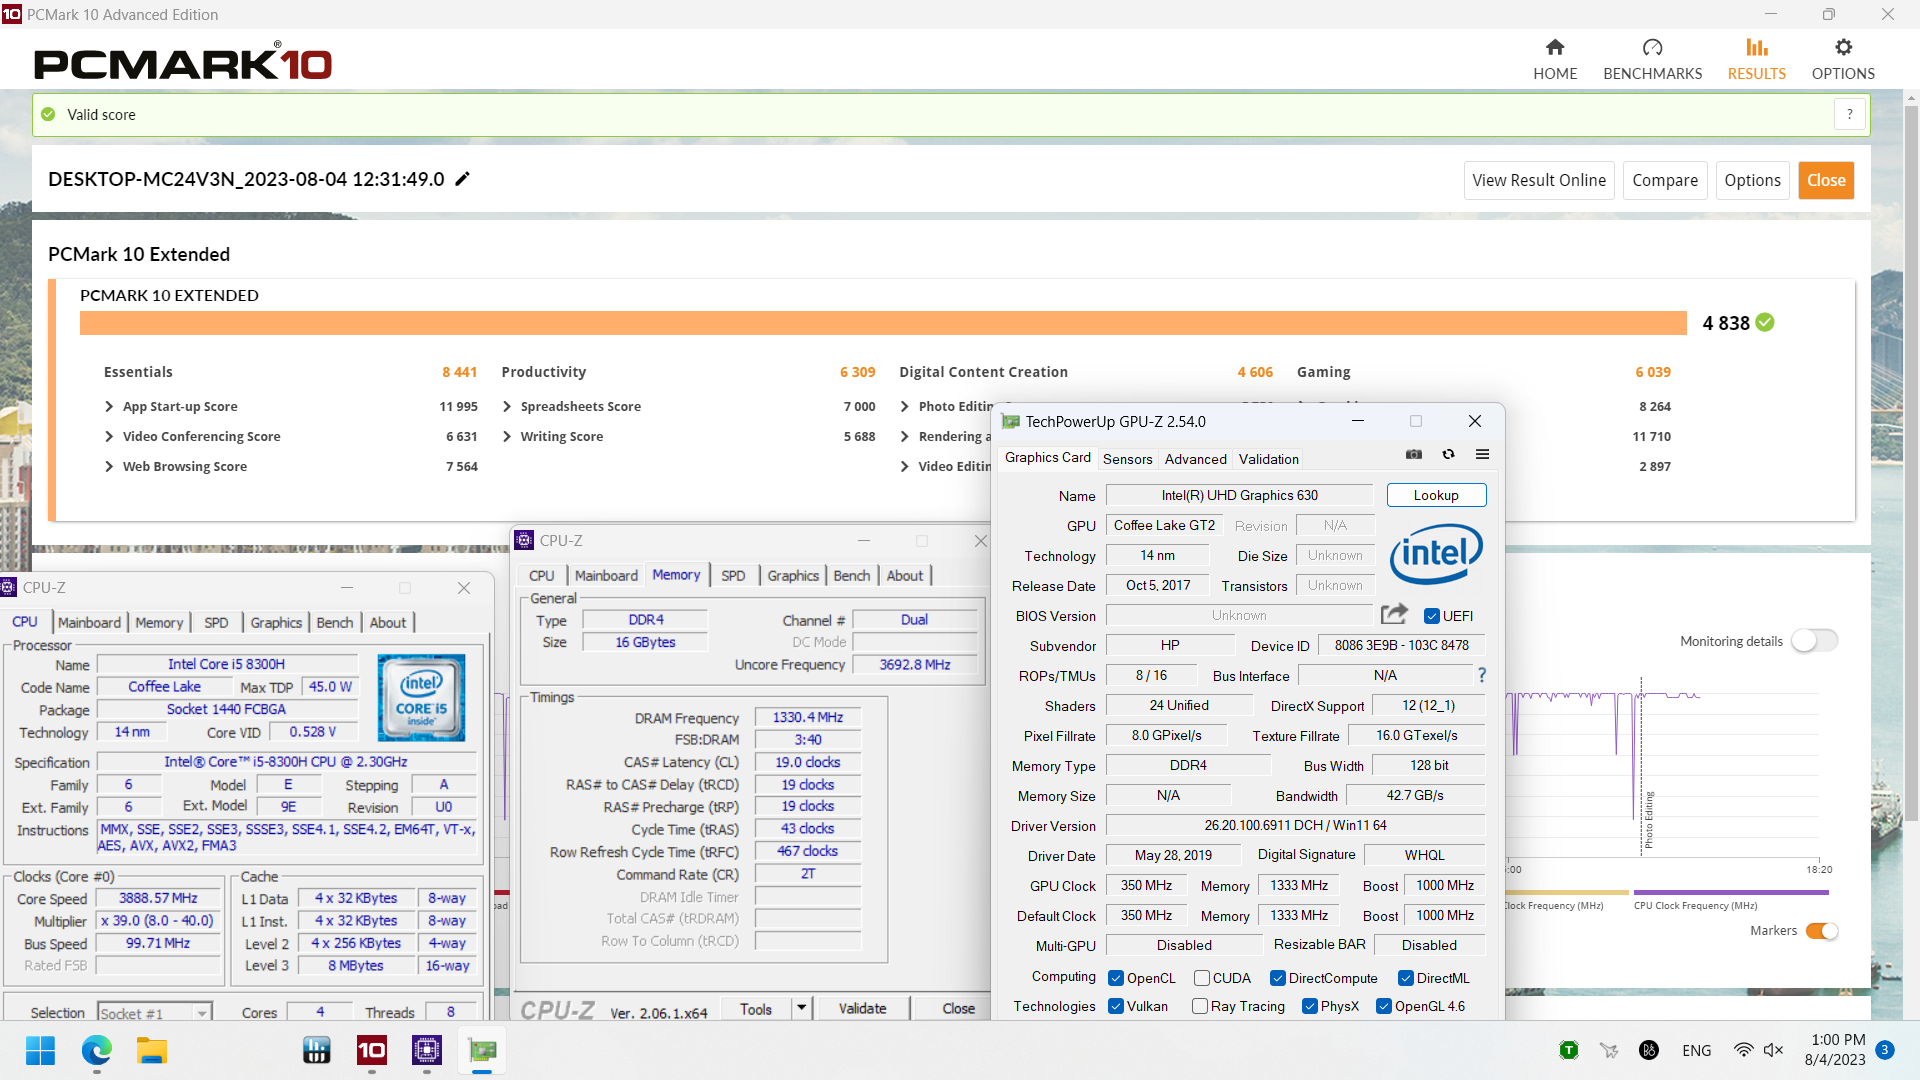
Task: Enable the Monitoring details switch
Action: (1814, 641)
